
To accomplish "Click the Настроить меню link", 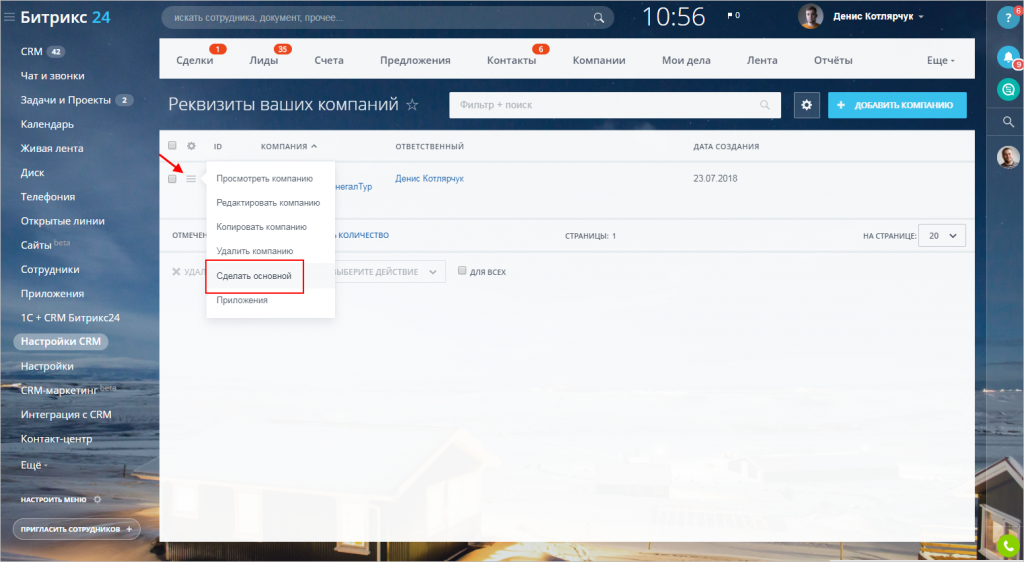I will tap(54, 499).
